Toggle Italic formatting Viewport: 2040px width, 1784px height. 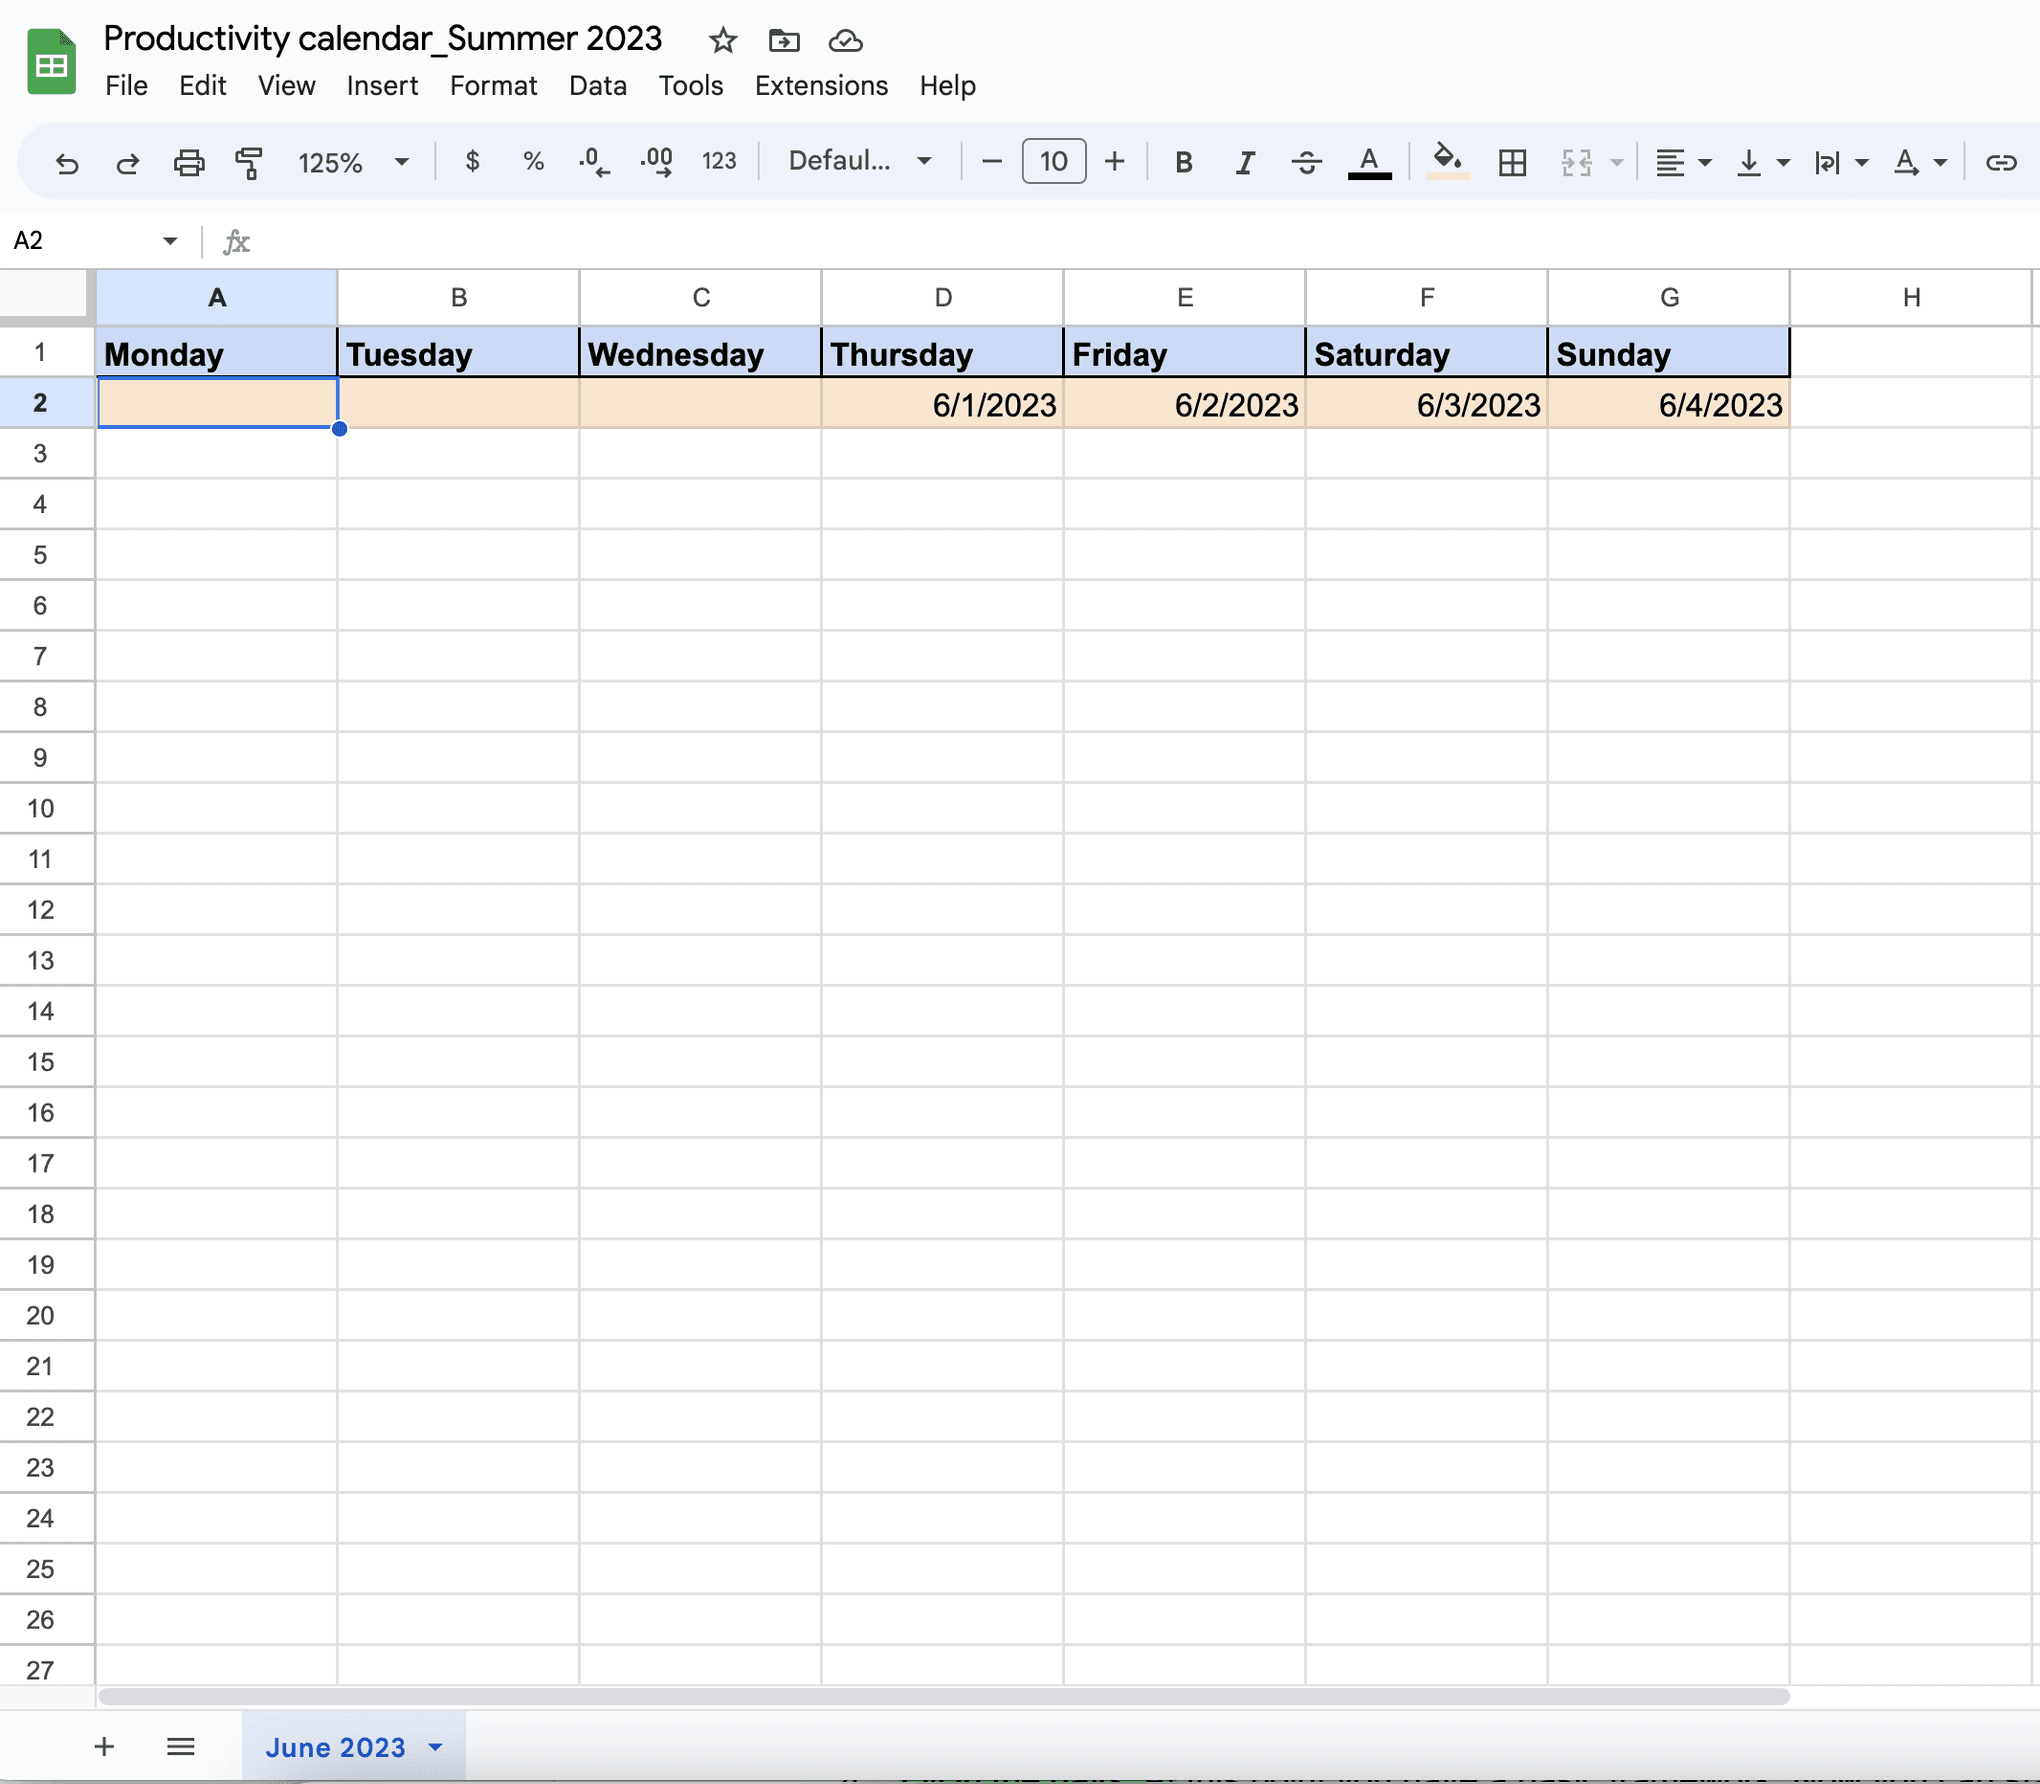pyautogui.click(x=1244, y=162)
